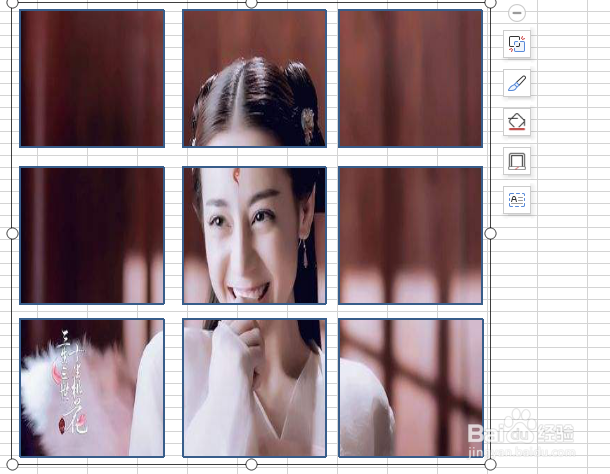Viewport: 610px width, 474px height.
Task: Select the middle-left dark curtain tile
Action: click(92, 235)
